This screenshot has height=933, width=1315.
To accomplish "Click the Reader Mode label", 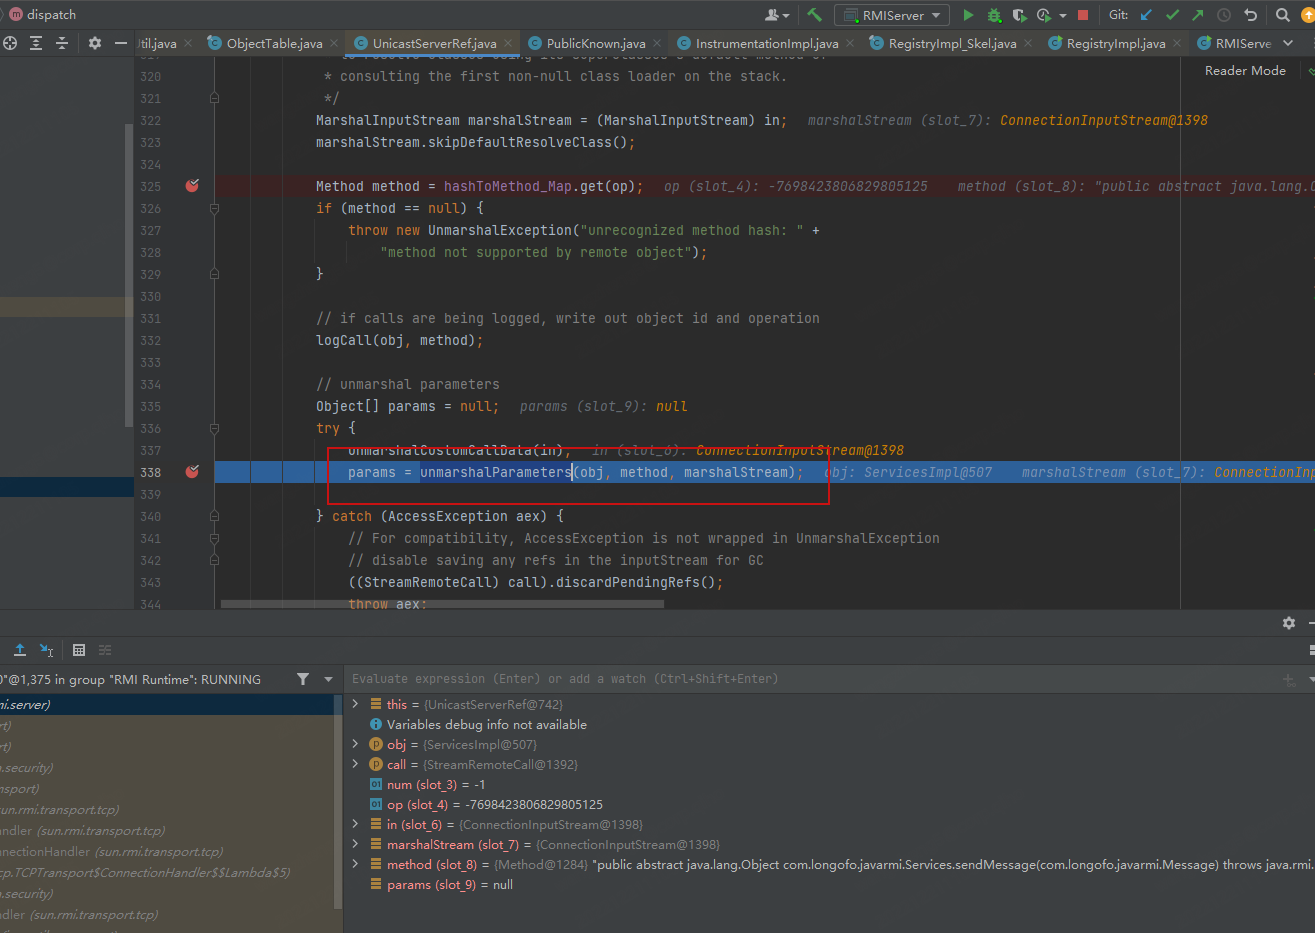I will click(1245, 71).
